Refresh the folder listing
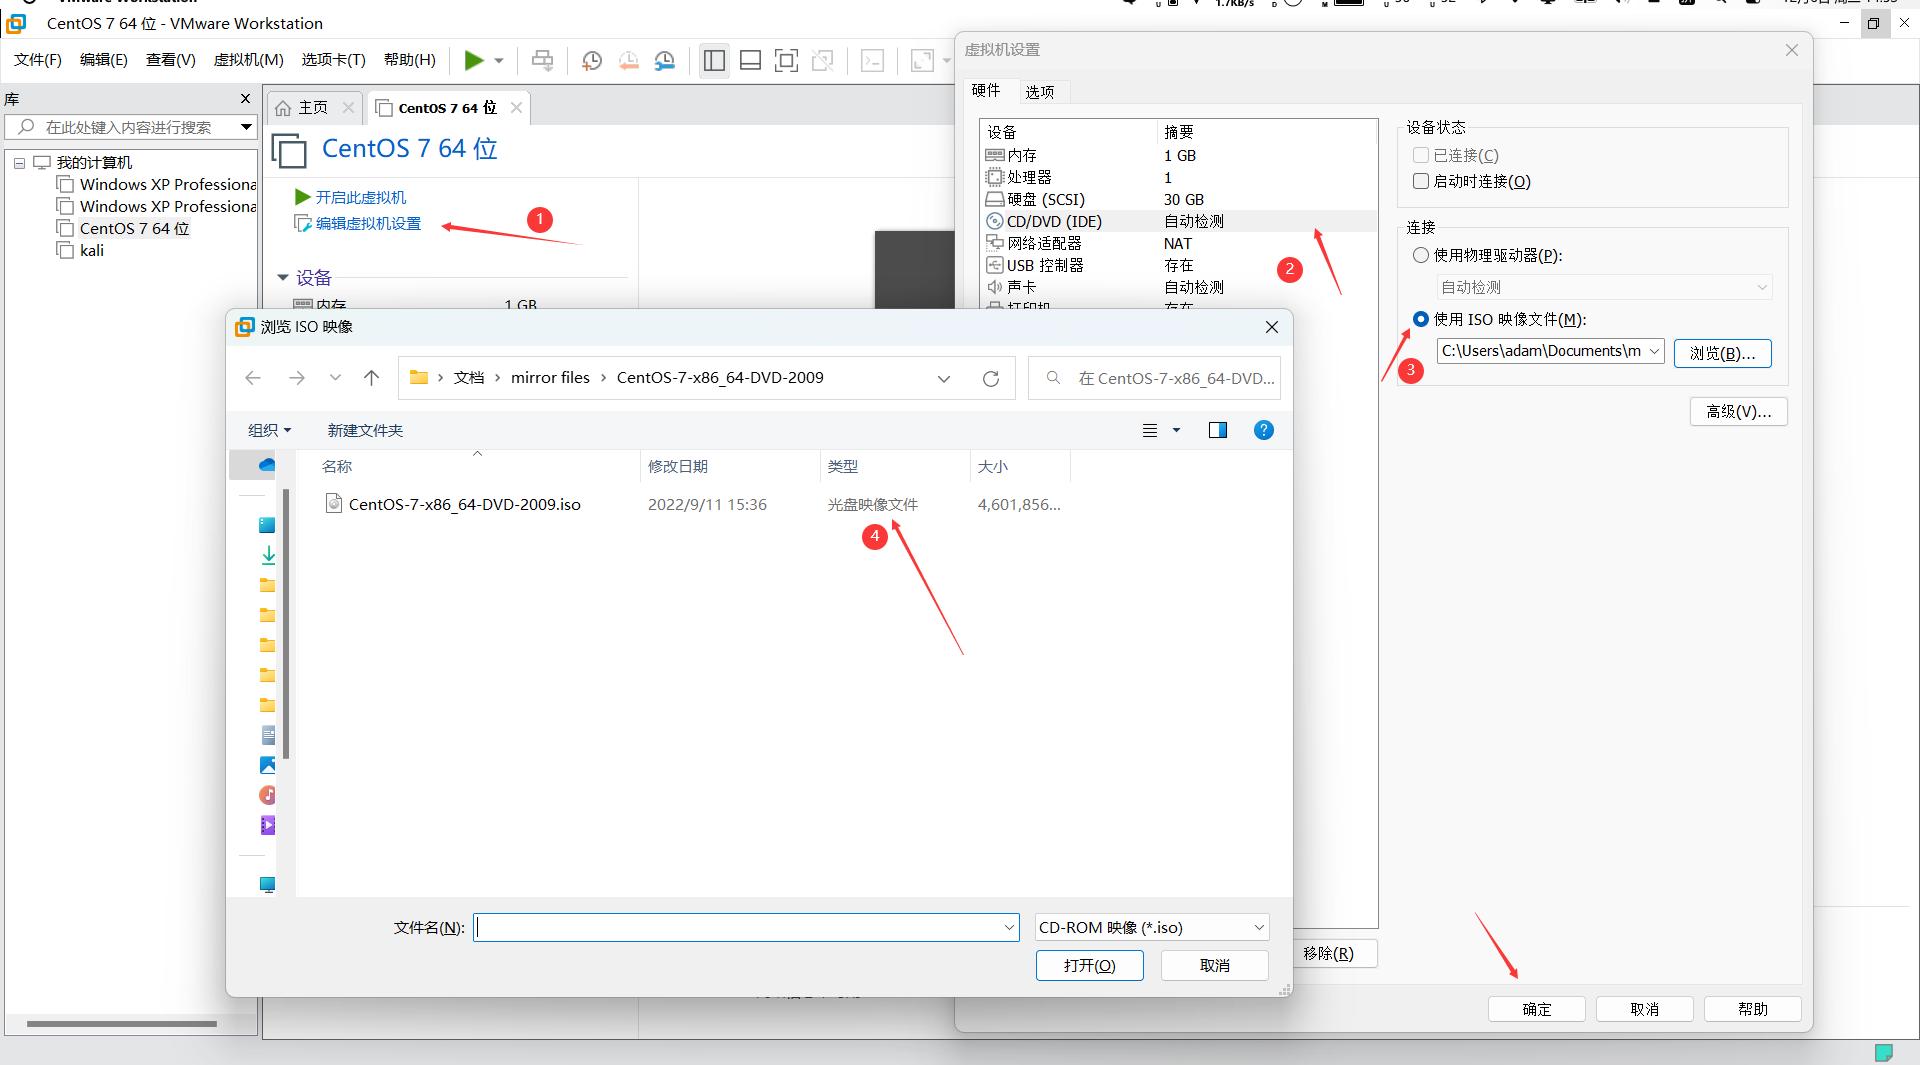Image resolution: width=1920 pixels, height=1065 pixels. (991, 378)
